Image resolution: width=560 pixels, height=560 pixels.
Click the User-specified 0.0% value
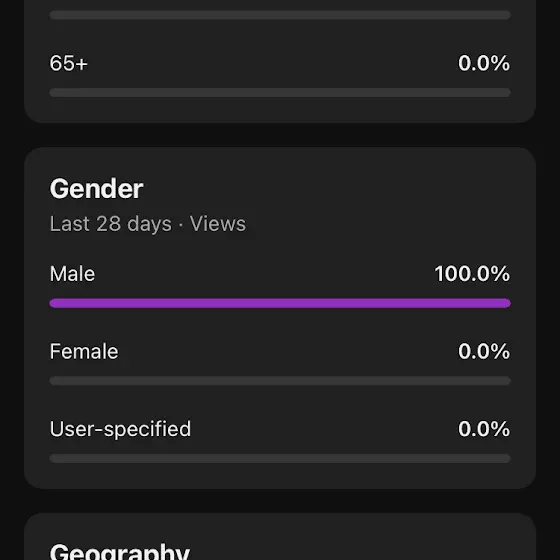pyautogui.click(x=484, y=429)
